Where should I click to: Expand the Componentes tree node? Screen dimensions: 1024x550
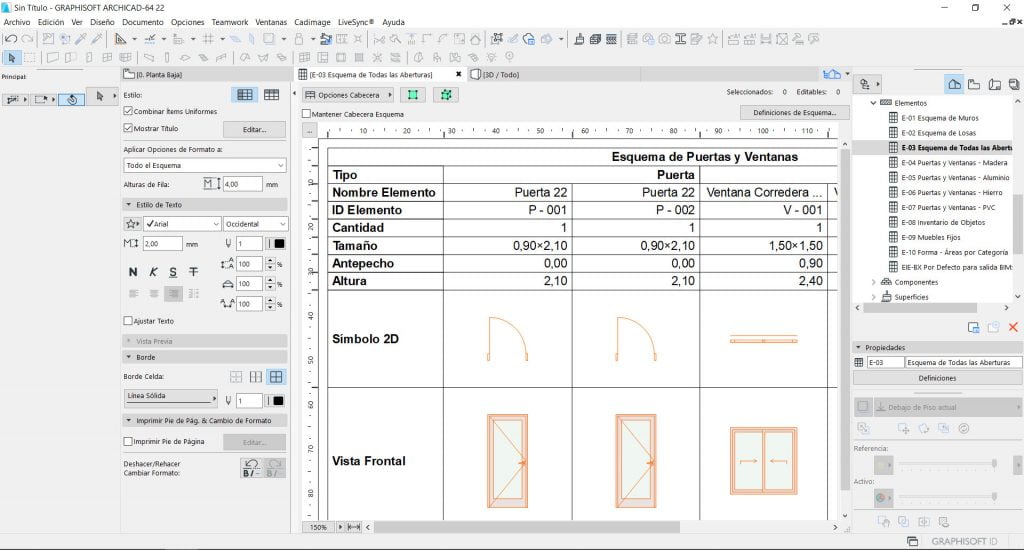(x=873, y=282)
